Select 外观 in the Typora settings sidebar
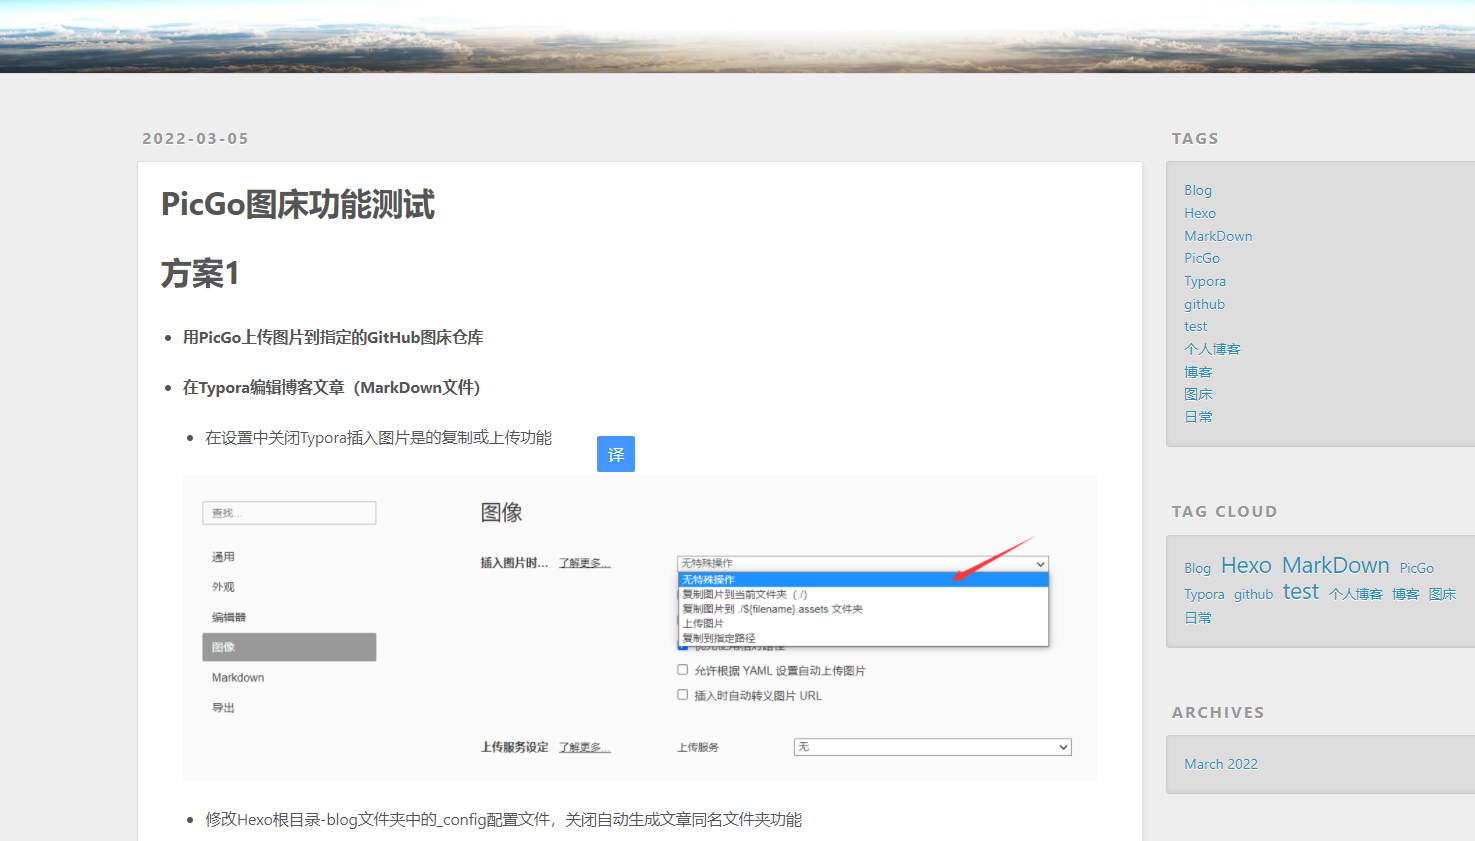This screenshot has width=1475, height=841. pyautogui.click(x=223, y=587)
